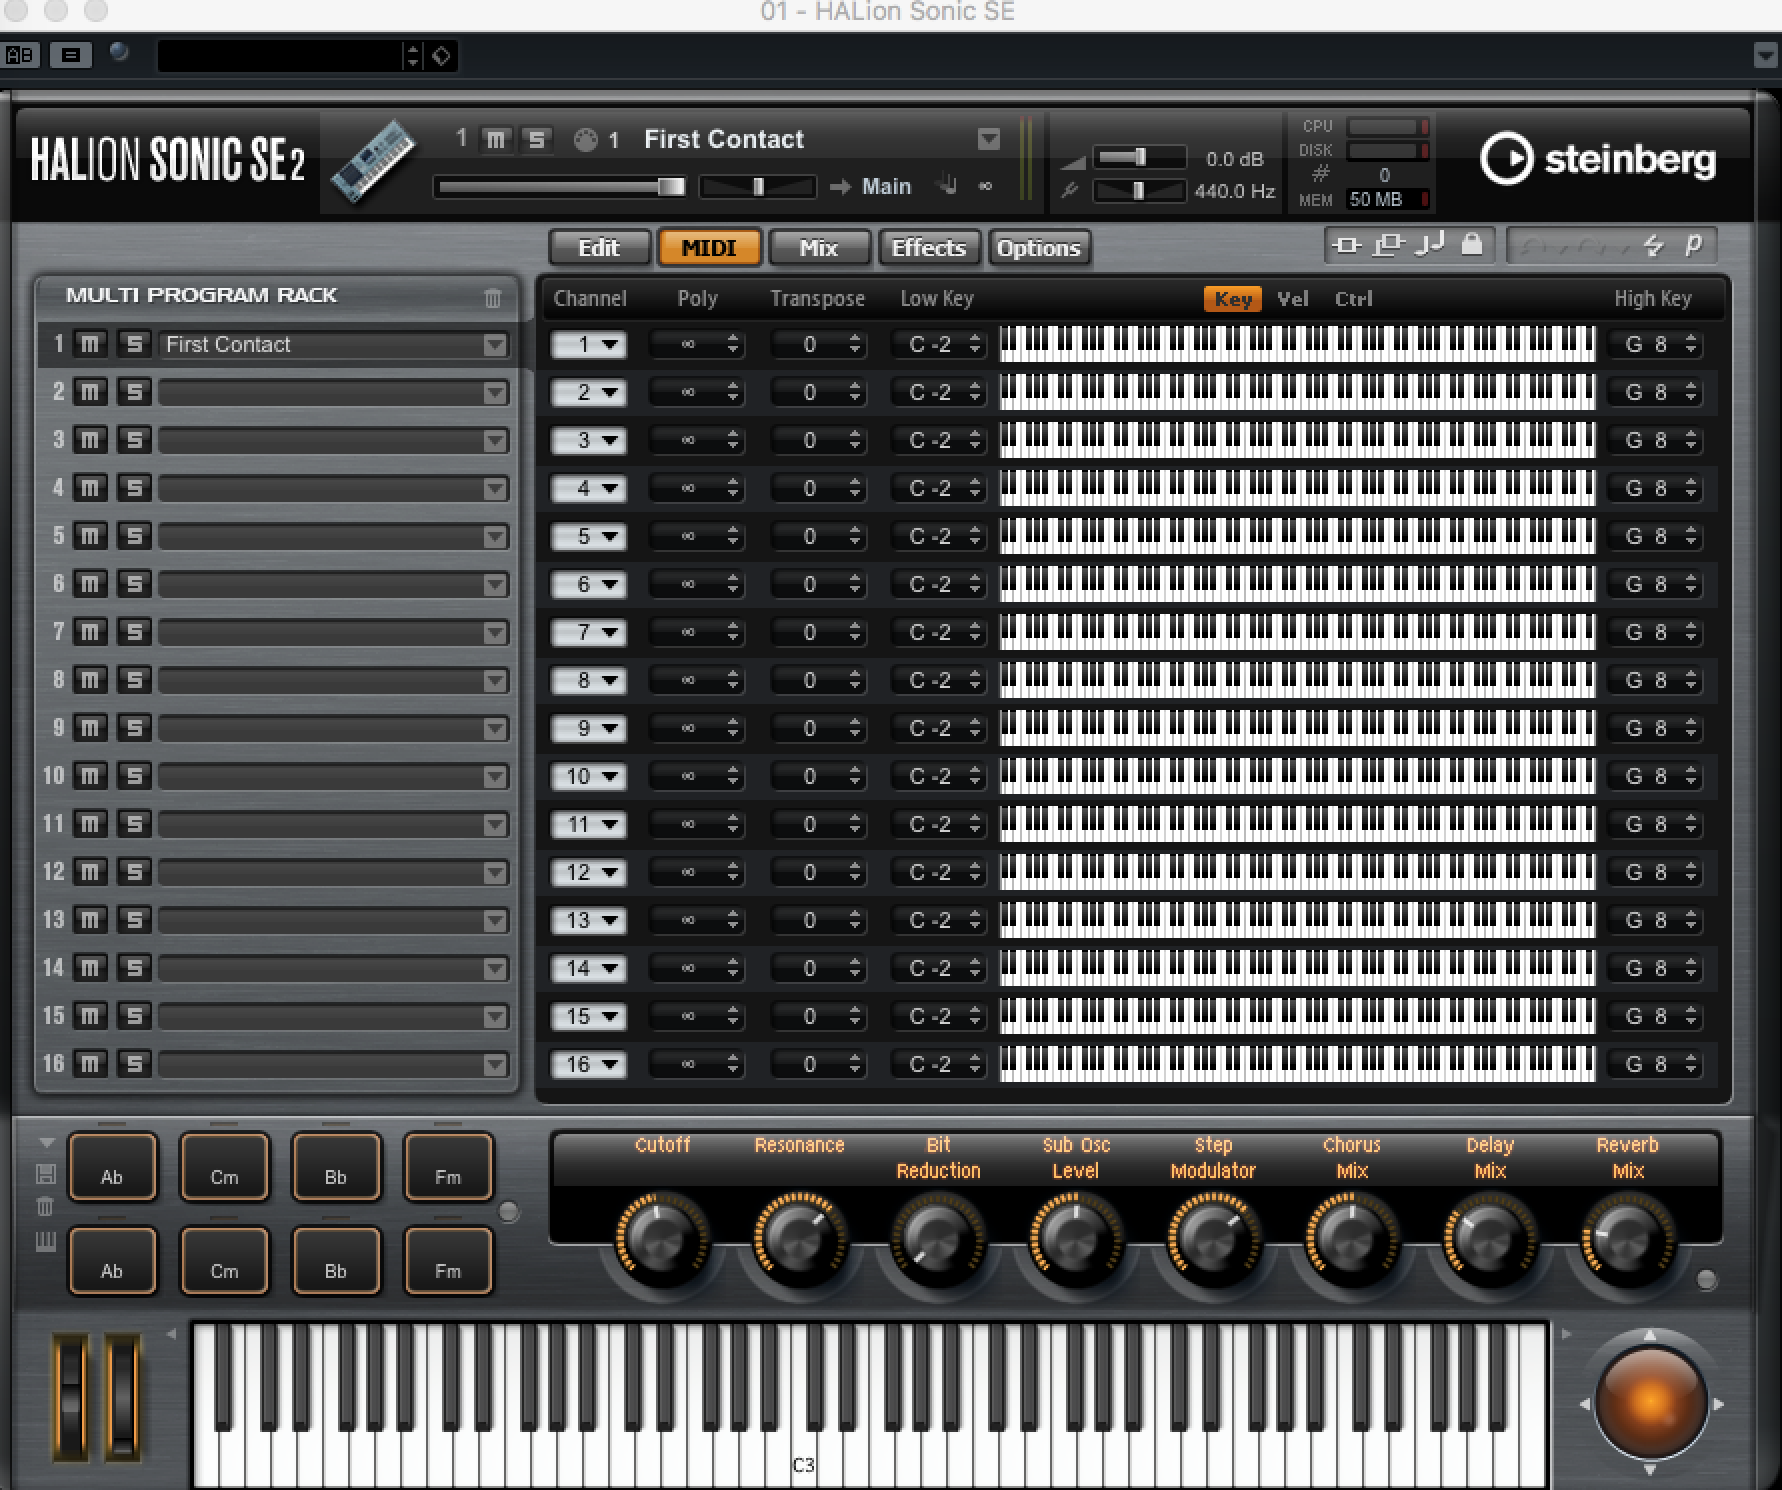Select the MIDI tab
The image size is (1782, 1490).
click(709, 248)
